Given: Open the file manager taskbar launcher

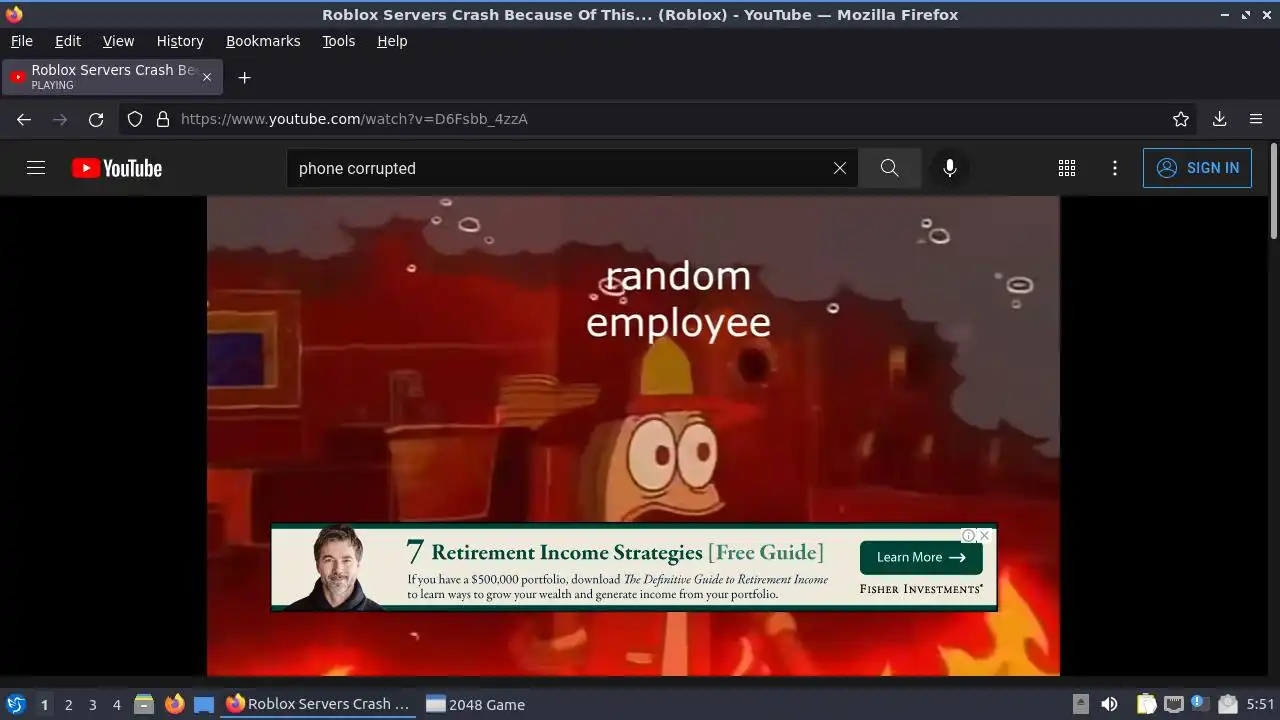Looking at the screenshot, I should pyautogui.click(x=144, y=704).
